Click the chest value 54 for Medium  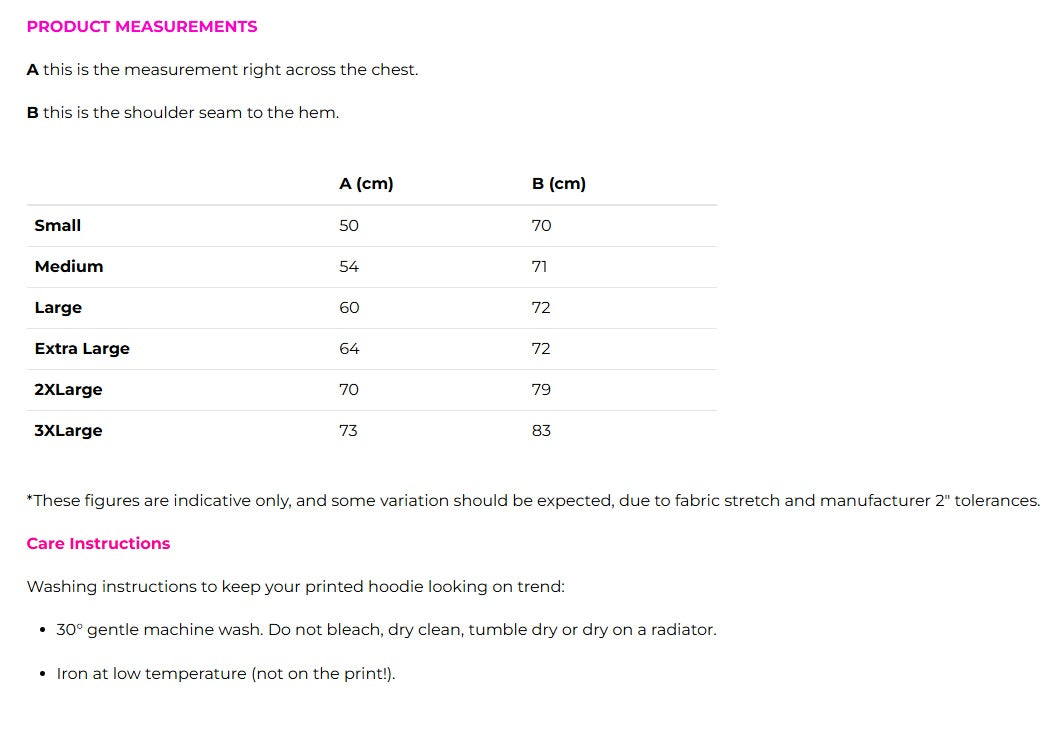pos(349,267)
